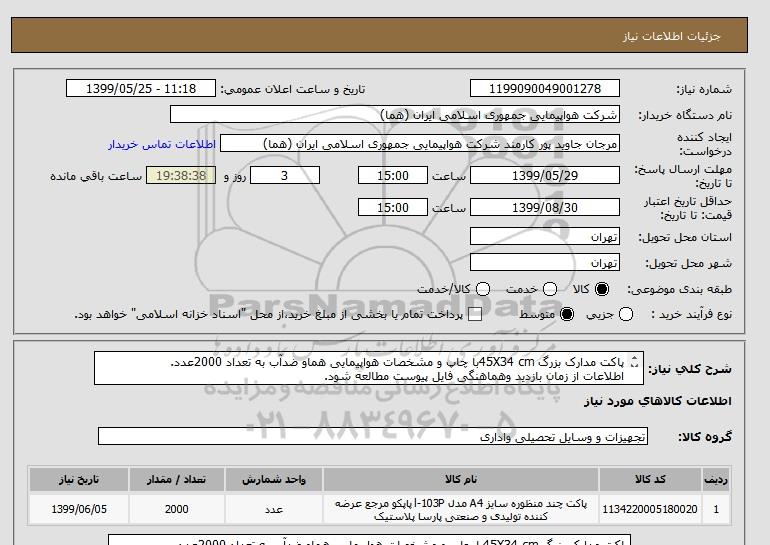Click the ردیف column header
770x545 pixels.
[x=716, y=480]
